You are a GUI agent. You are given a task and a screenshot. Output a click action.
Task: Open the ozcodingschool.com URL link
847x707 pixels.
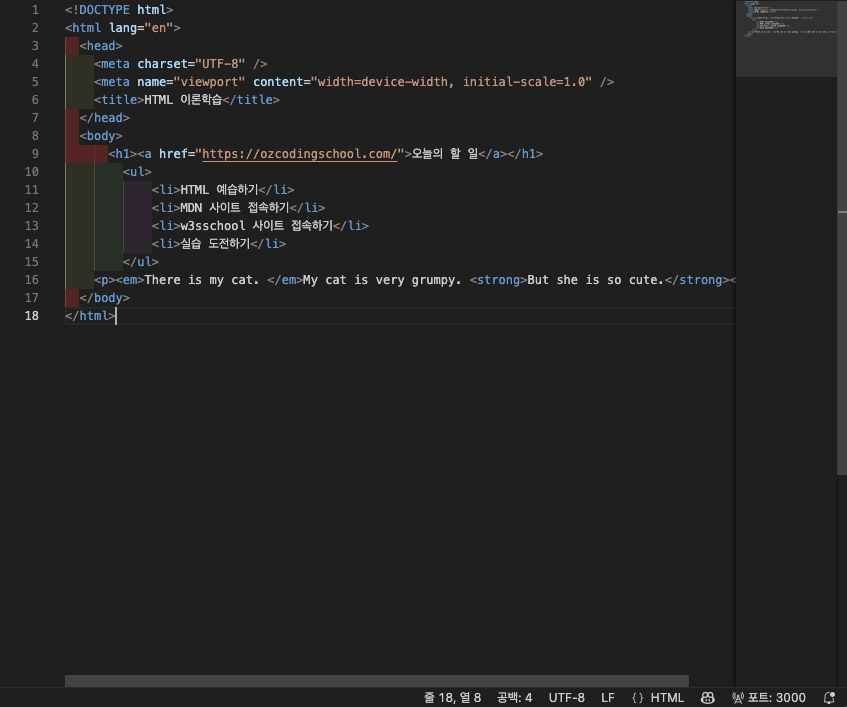point(300,154)
